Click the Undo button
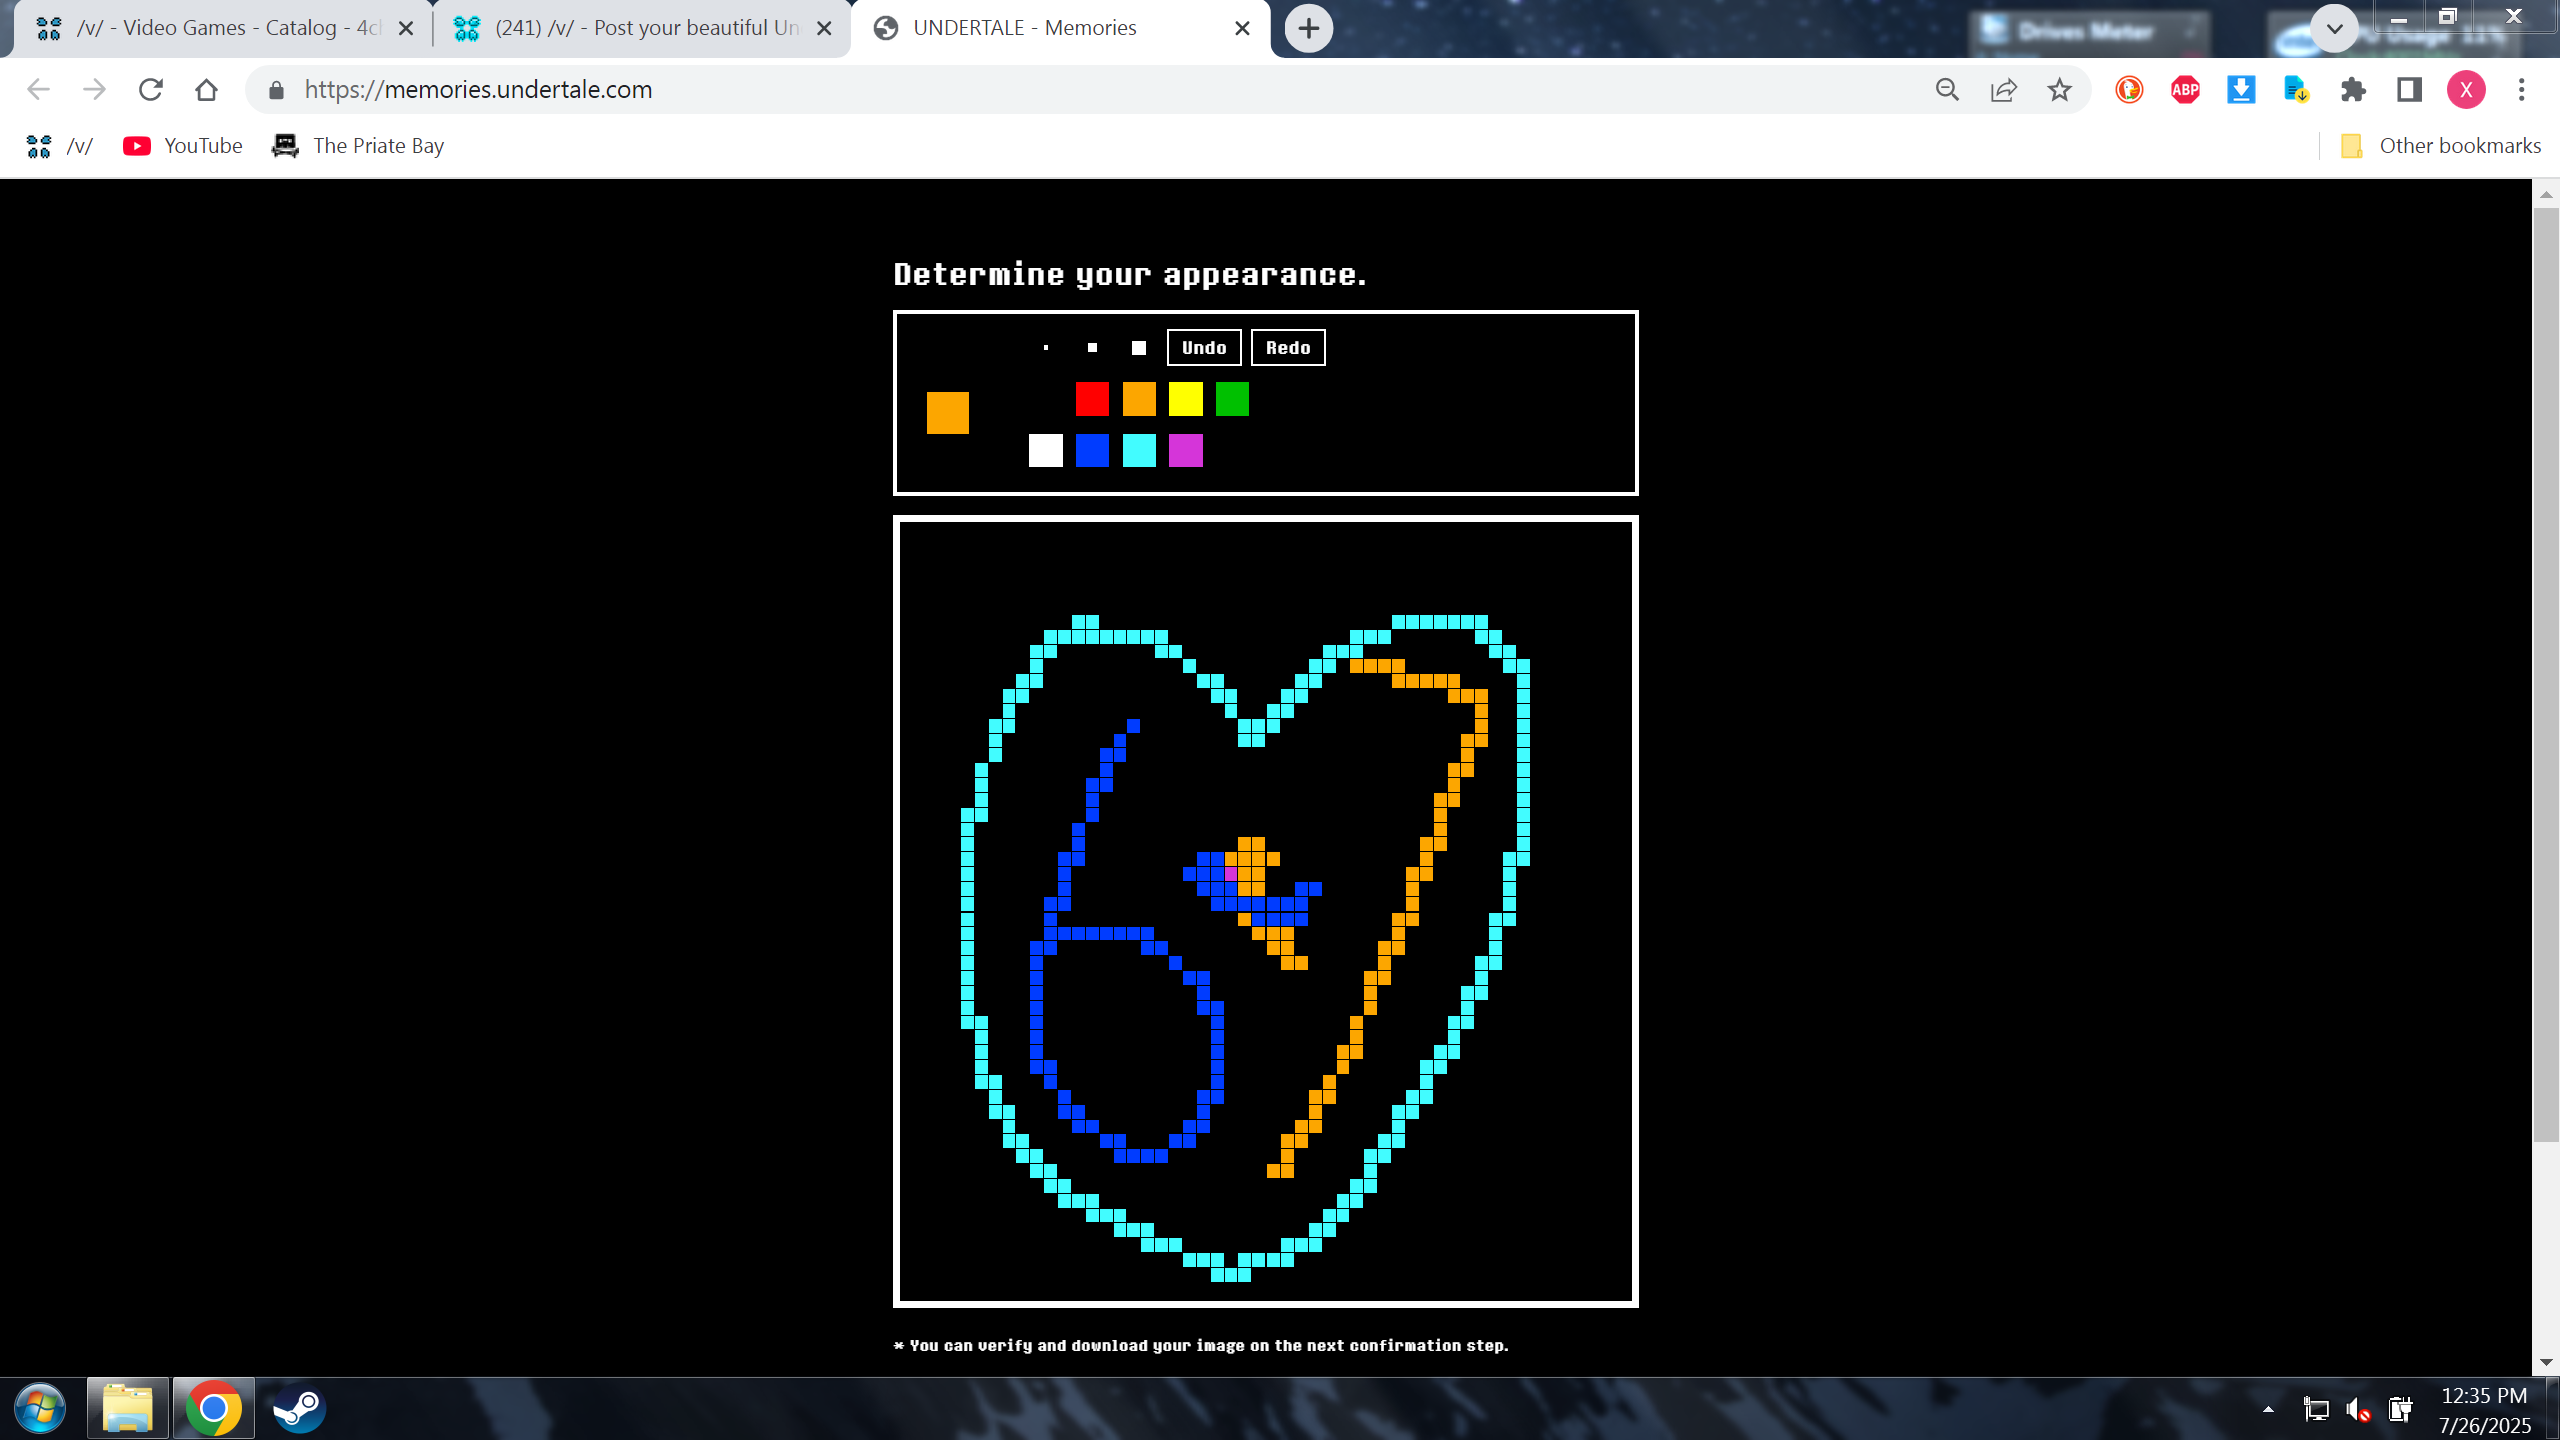Image resolution: width=2560 pixels, height=1440 pixels. pos(1204,348)
